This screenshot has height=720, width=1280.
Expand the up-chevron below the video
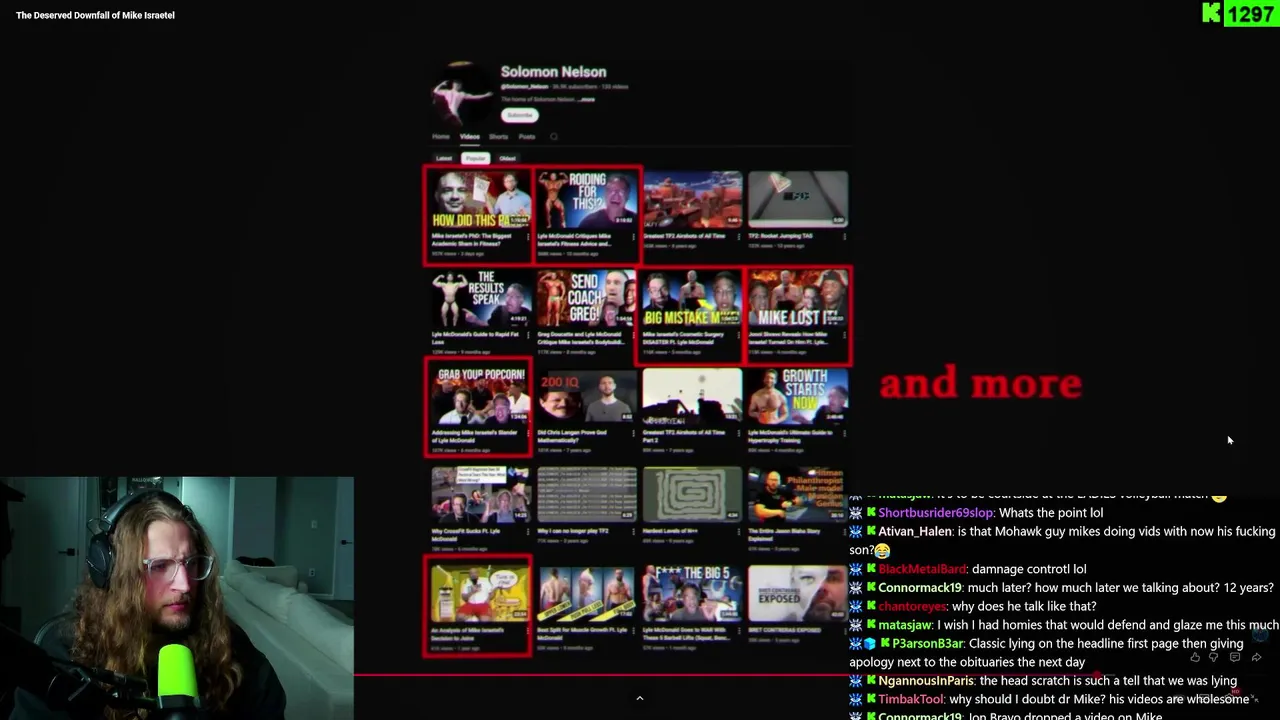(640, 698)
